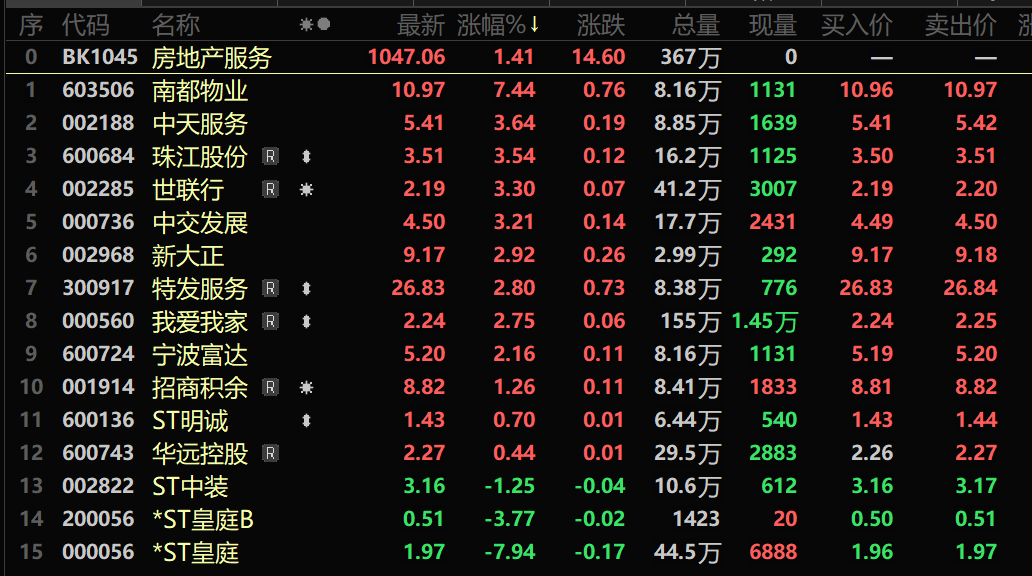Click stock code 000056
The width and height of the screenshot is (1032, 576).
coord(98,552)
